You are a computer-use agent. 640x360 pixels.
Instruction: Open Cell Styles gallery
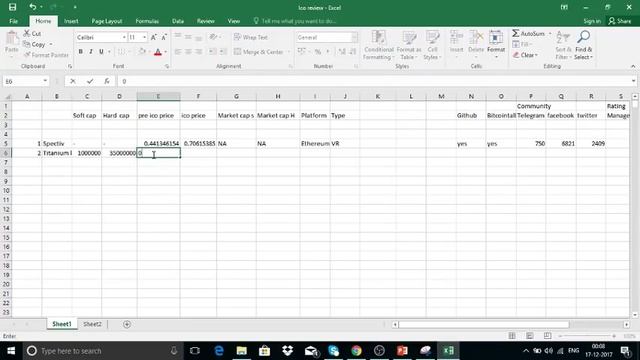432,45
